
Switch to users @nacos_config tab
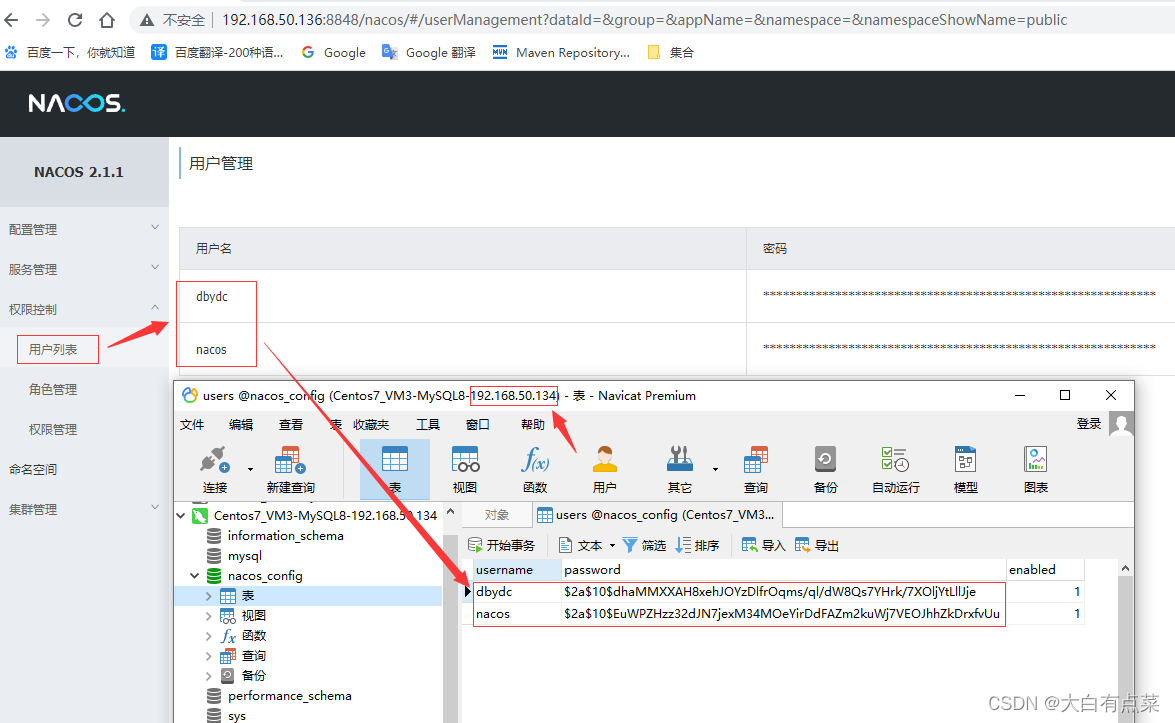click(x=656, y=515)
